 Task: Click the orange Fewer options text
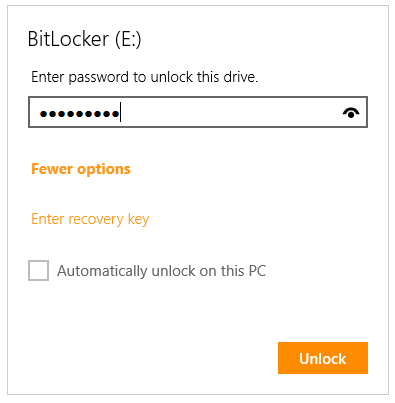coord(81,169)
